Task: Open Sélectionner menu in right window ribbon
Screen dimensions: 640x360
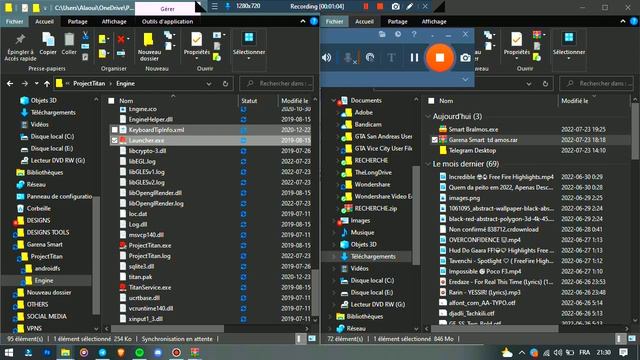Action: click(569, 46)
